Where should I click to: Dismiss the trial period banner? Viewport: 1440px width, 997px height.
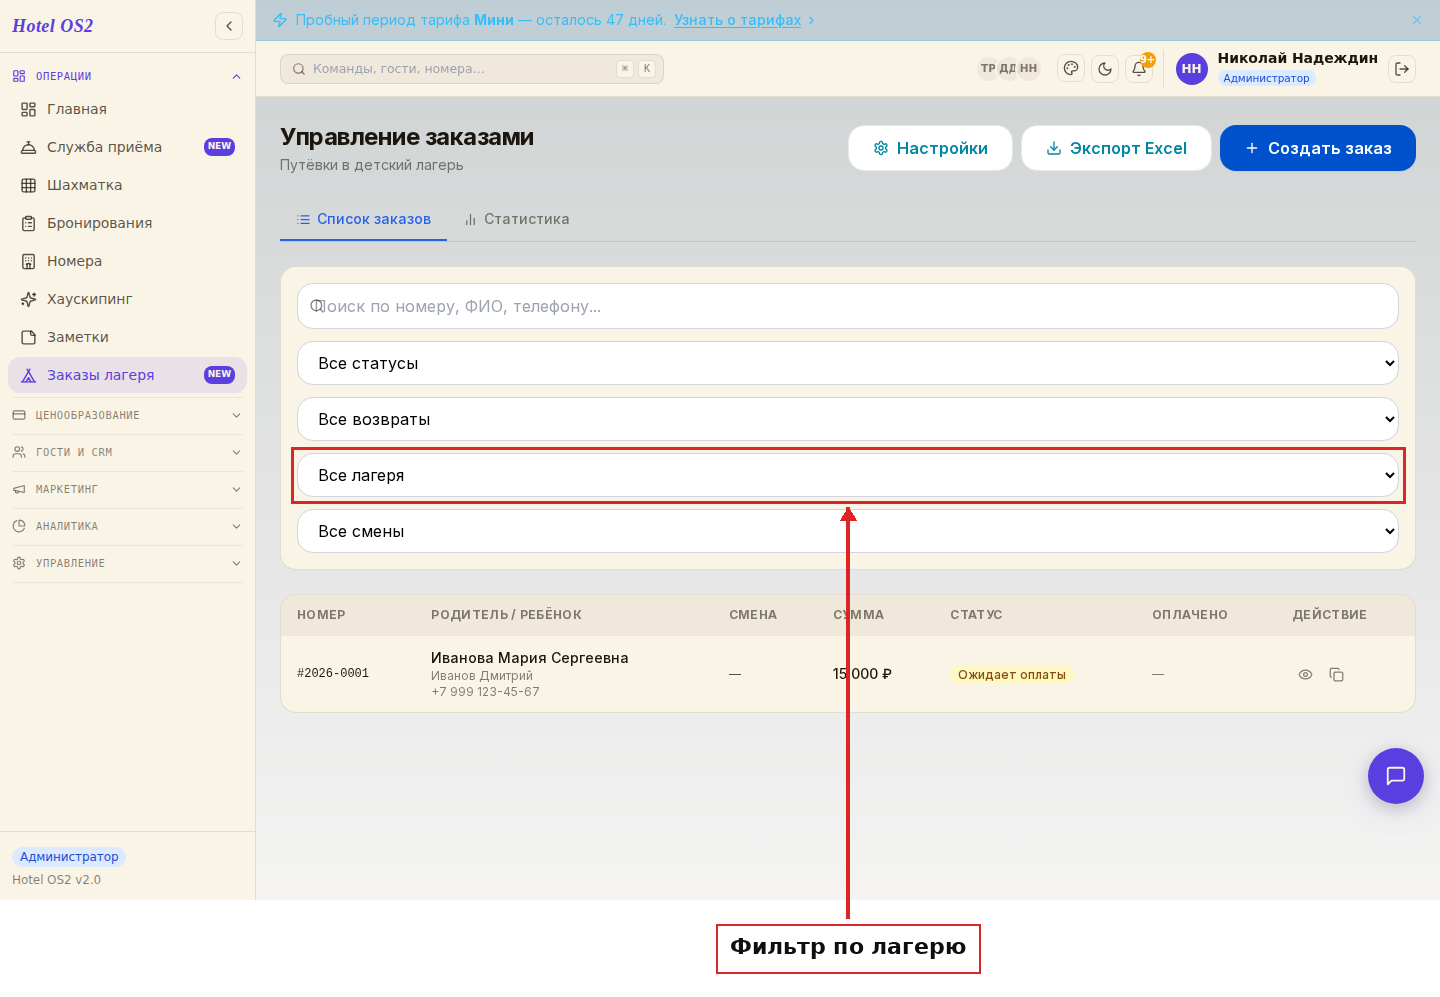point(1417,20)
